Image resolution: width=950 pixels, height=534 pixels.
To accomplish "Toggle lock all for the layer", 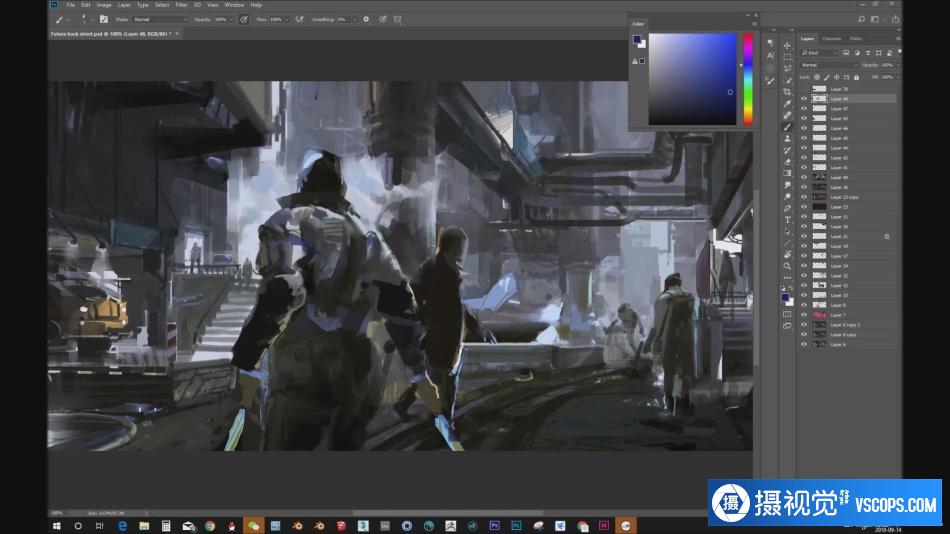I will tap(856, 77).
